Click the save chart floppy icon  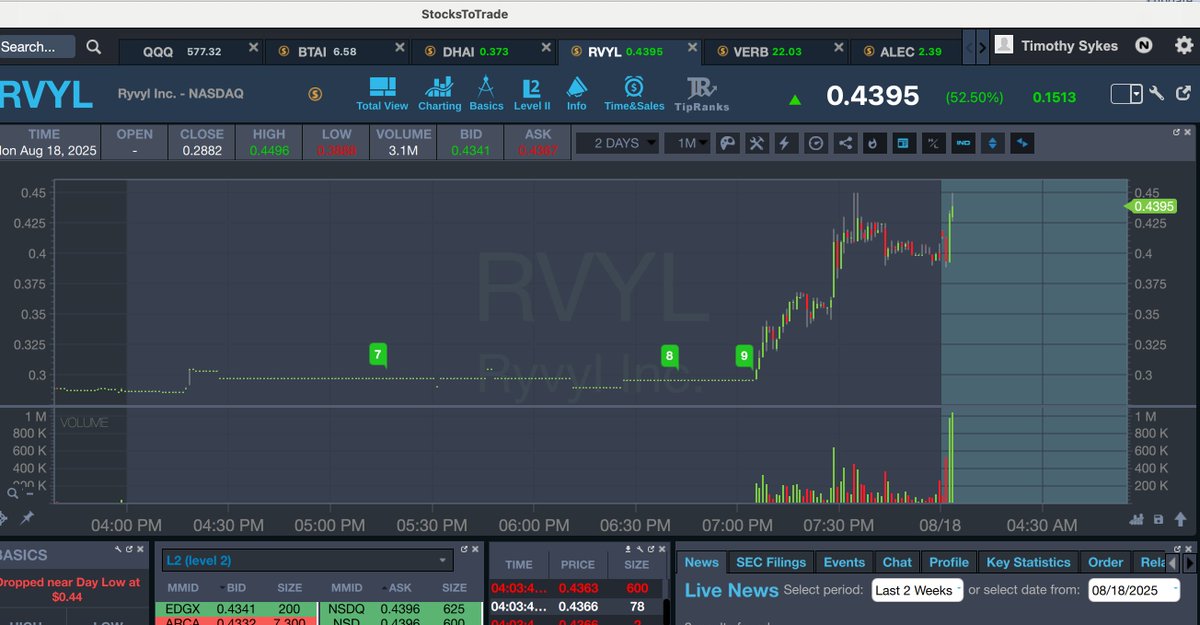point(1158,519)
